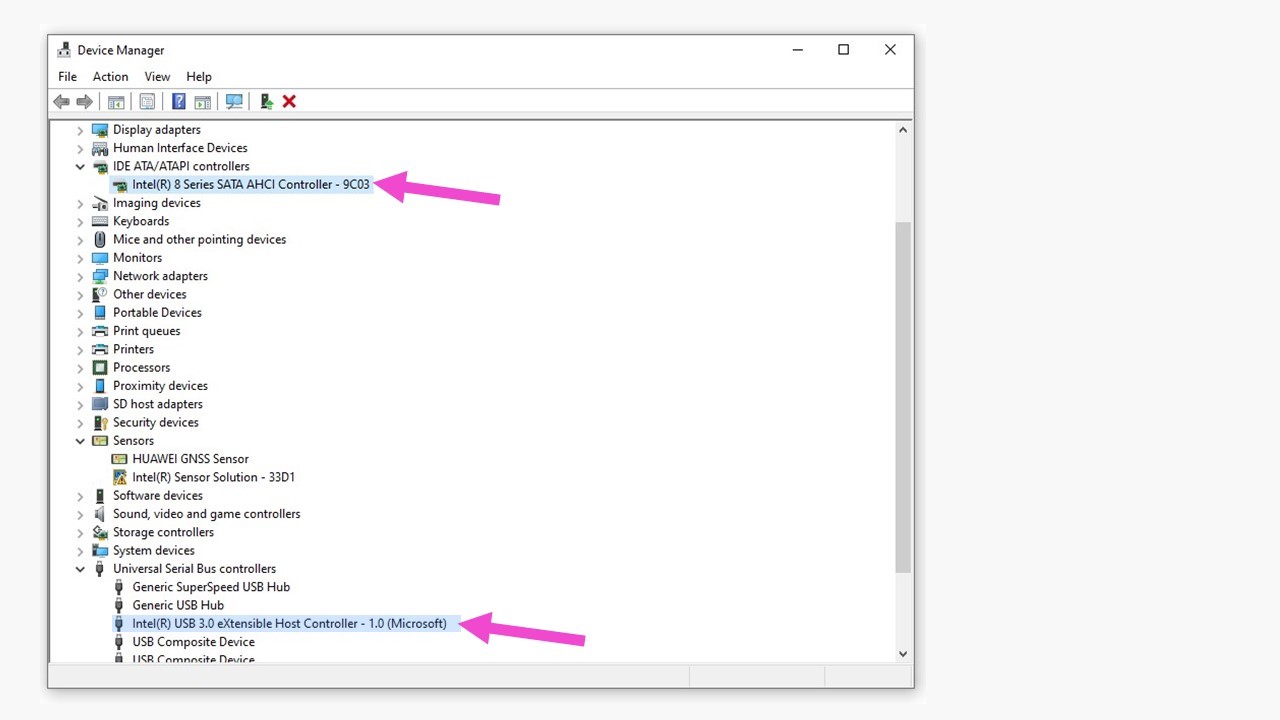Click the Monitors category icon
This screenshot has width=1280, height=720.
pos(100,258)
